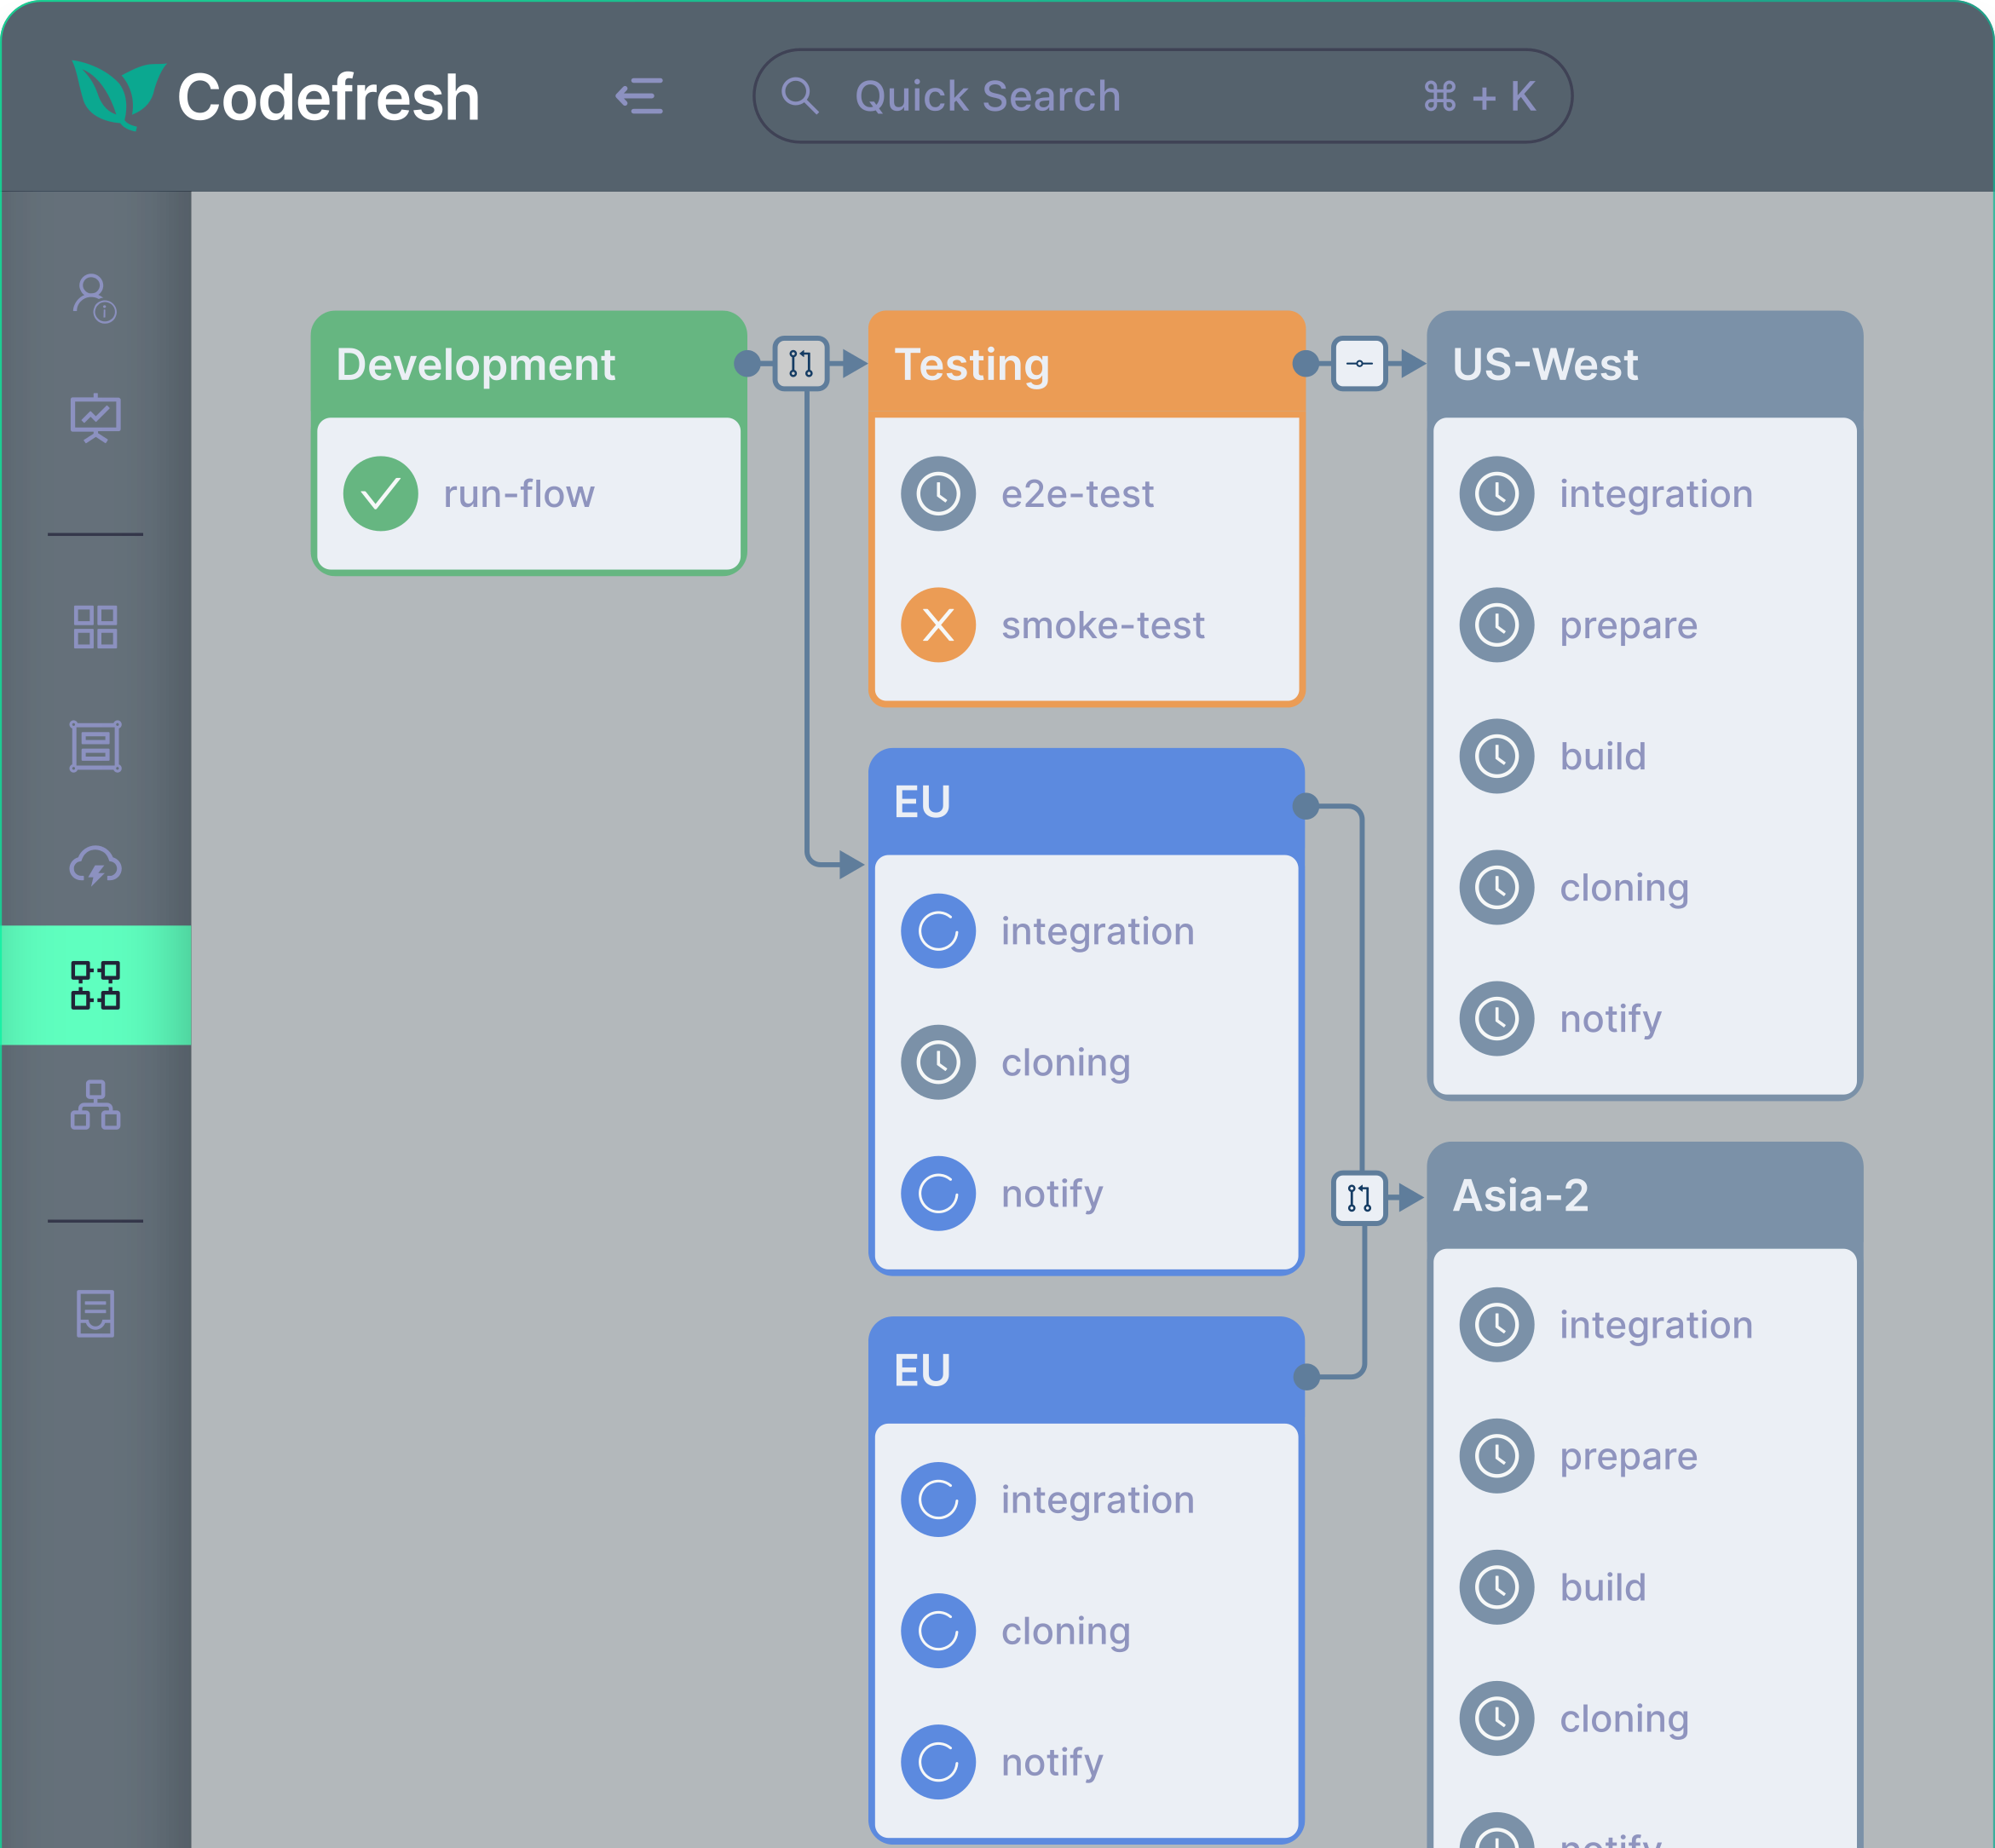Open cloning step in Asia-2
The image size is (1995, 1848).
click(x=1645, y=1718)
